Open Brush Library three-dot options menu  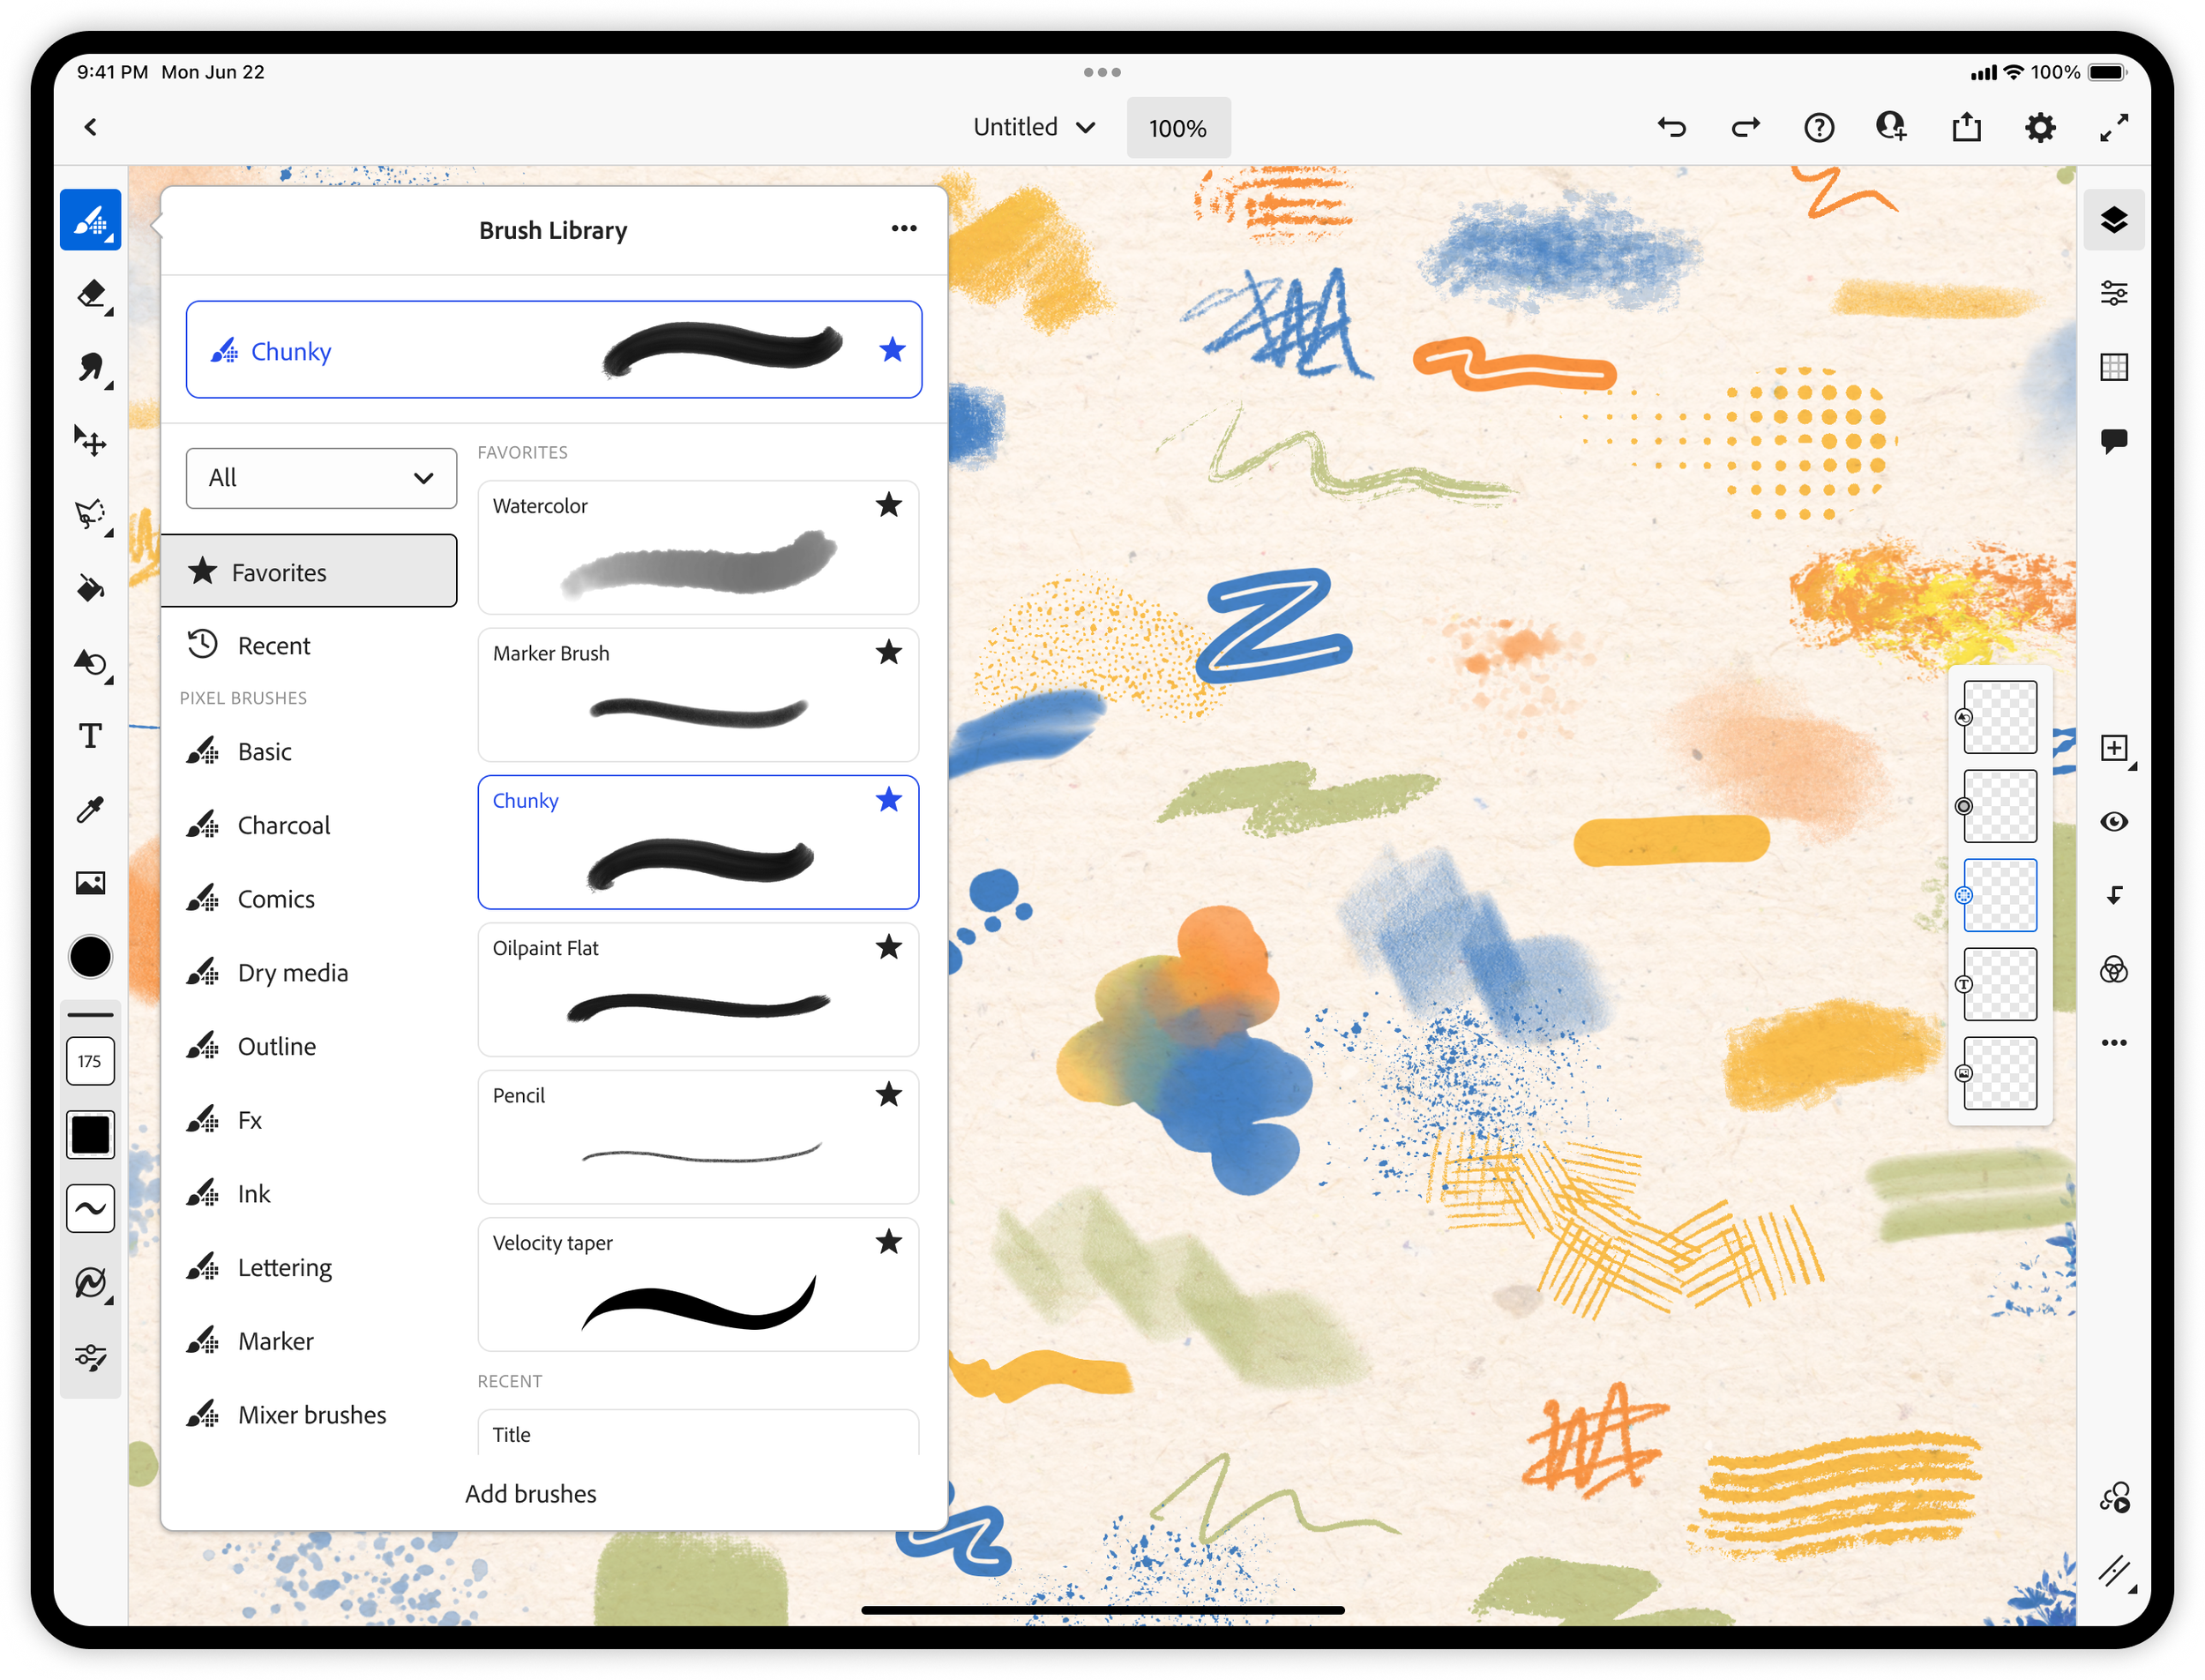click(903, 229)
